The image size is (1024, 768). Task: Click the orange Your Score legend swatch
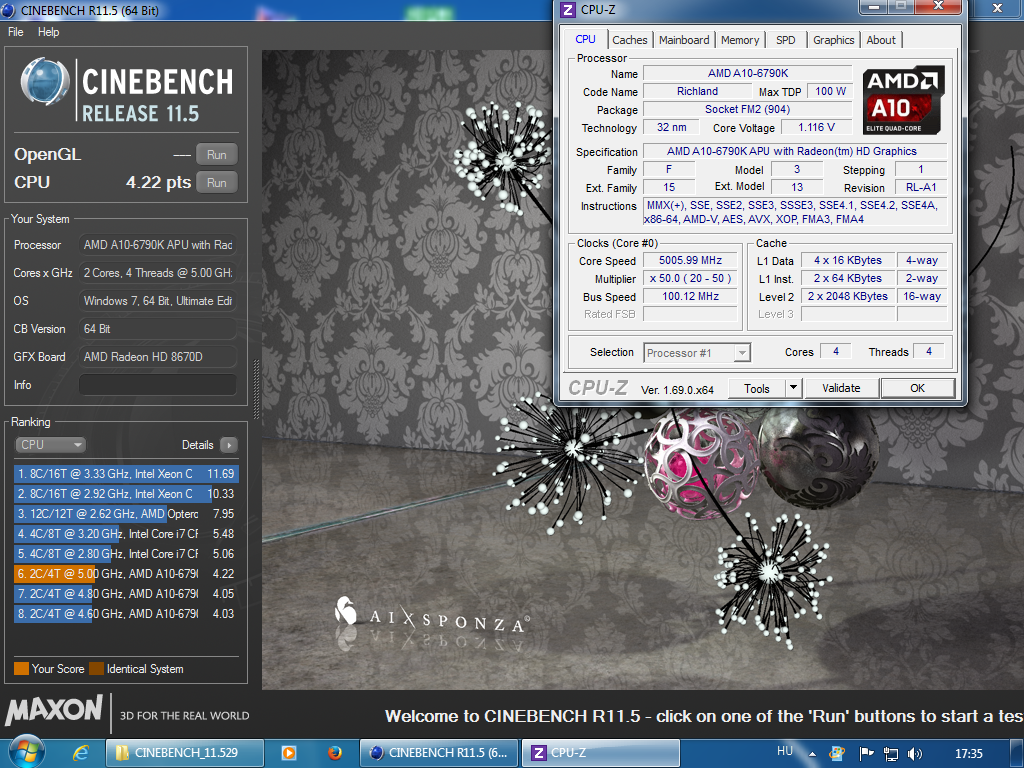(x=22, y=669)
